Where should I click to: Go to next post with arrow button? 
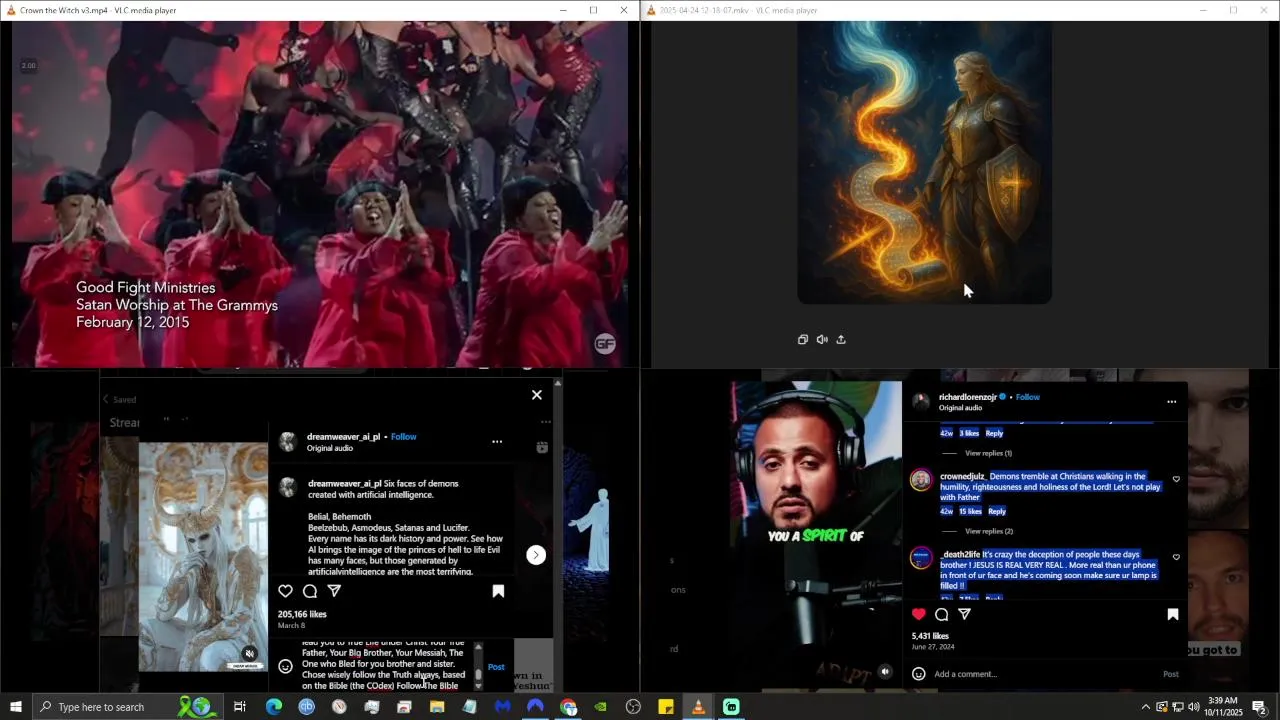(536, 555)
